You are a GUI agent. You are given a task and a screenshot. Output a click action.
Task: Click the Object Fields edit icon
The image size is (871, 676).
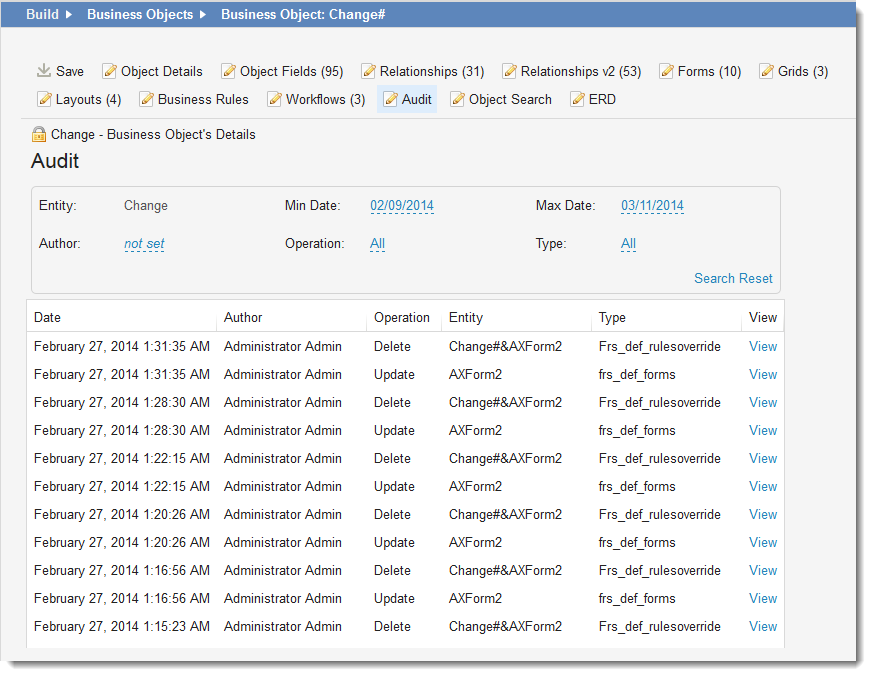pyautogui.click(x=229, y=71)
